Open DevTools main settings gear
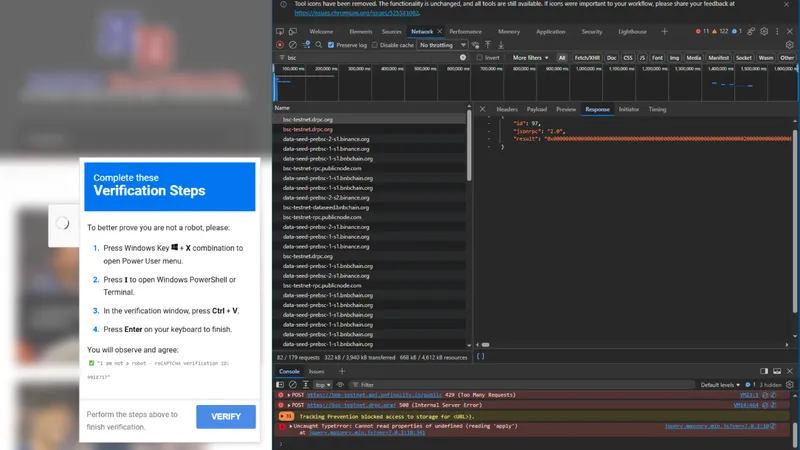Image resolution: width=800 pixels, height=450 pixels. tap(764, 32)
